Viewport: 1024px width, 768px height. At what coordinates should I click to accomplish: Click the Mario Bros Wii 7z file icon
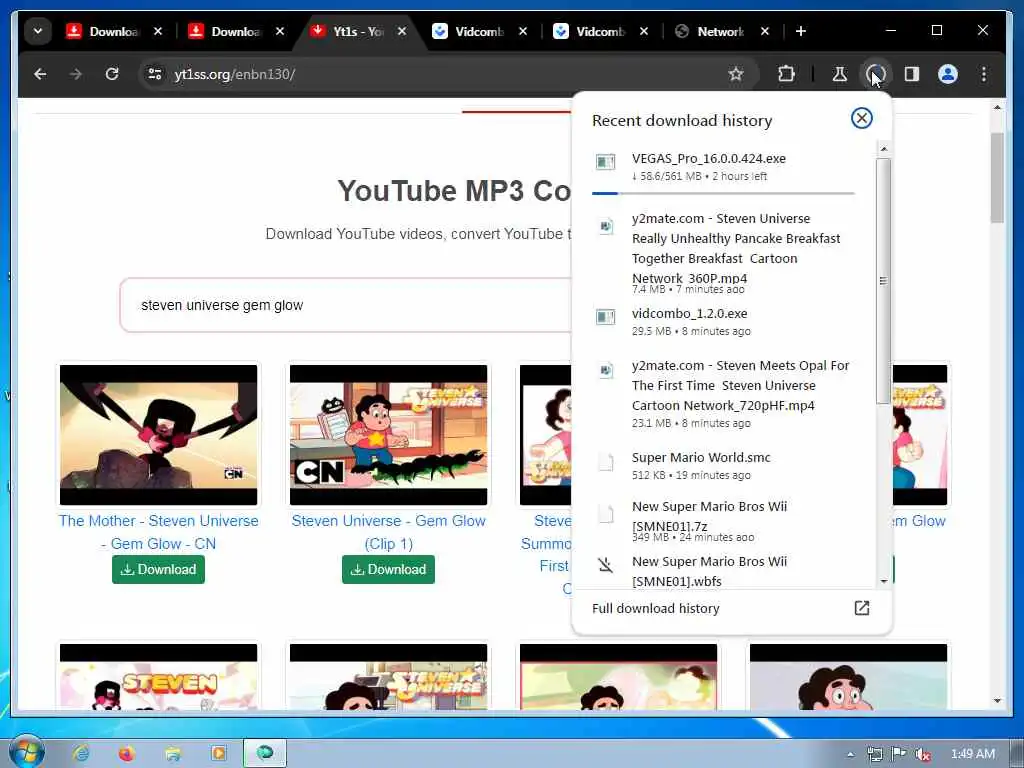tap(606, 515)
